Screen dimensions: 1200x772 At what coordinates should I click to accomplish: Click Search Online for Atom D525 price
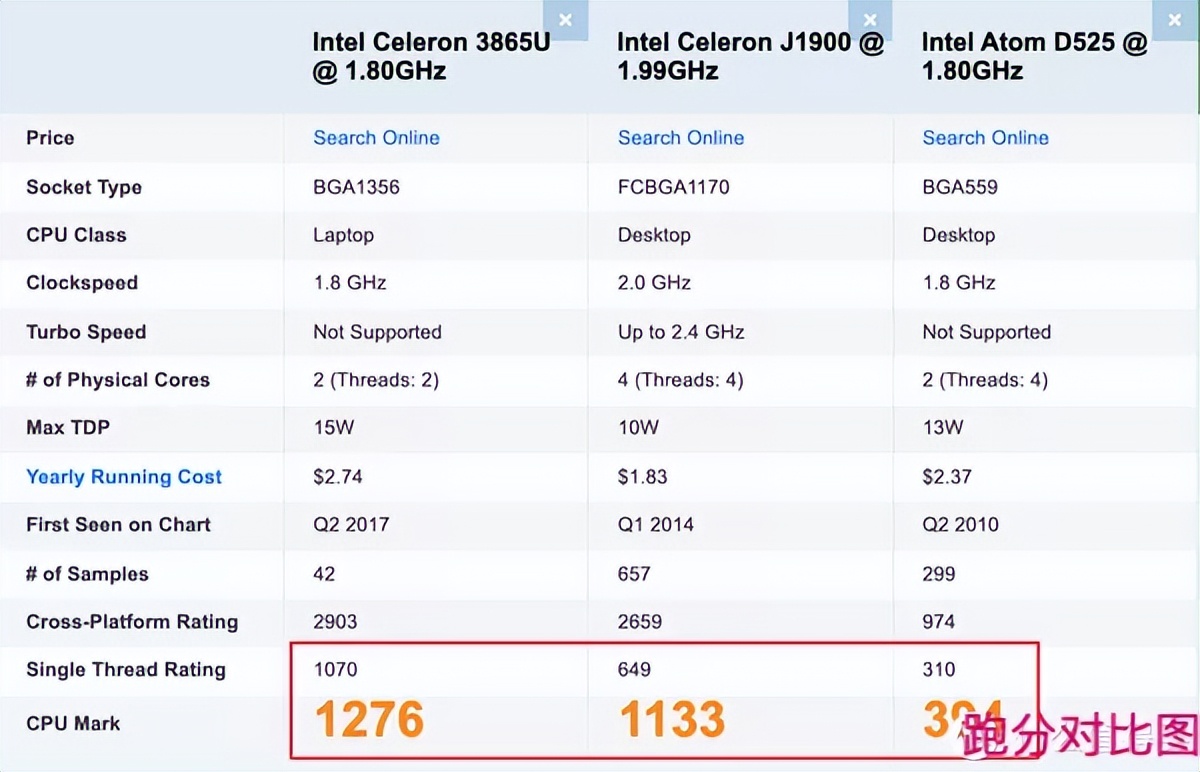point(985,138)
